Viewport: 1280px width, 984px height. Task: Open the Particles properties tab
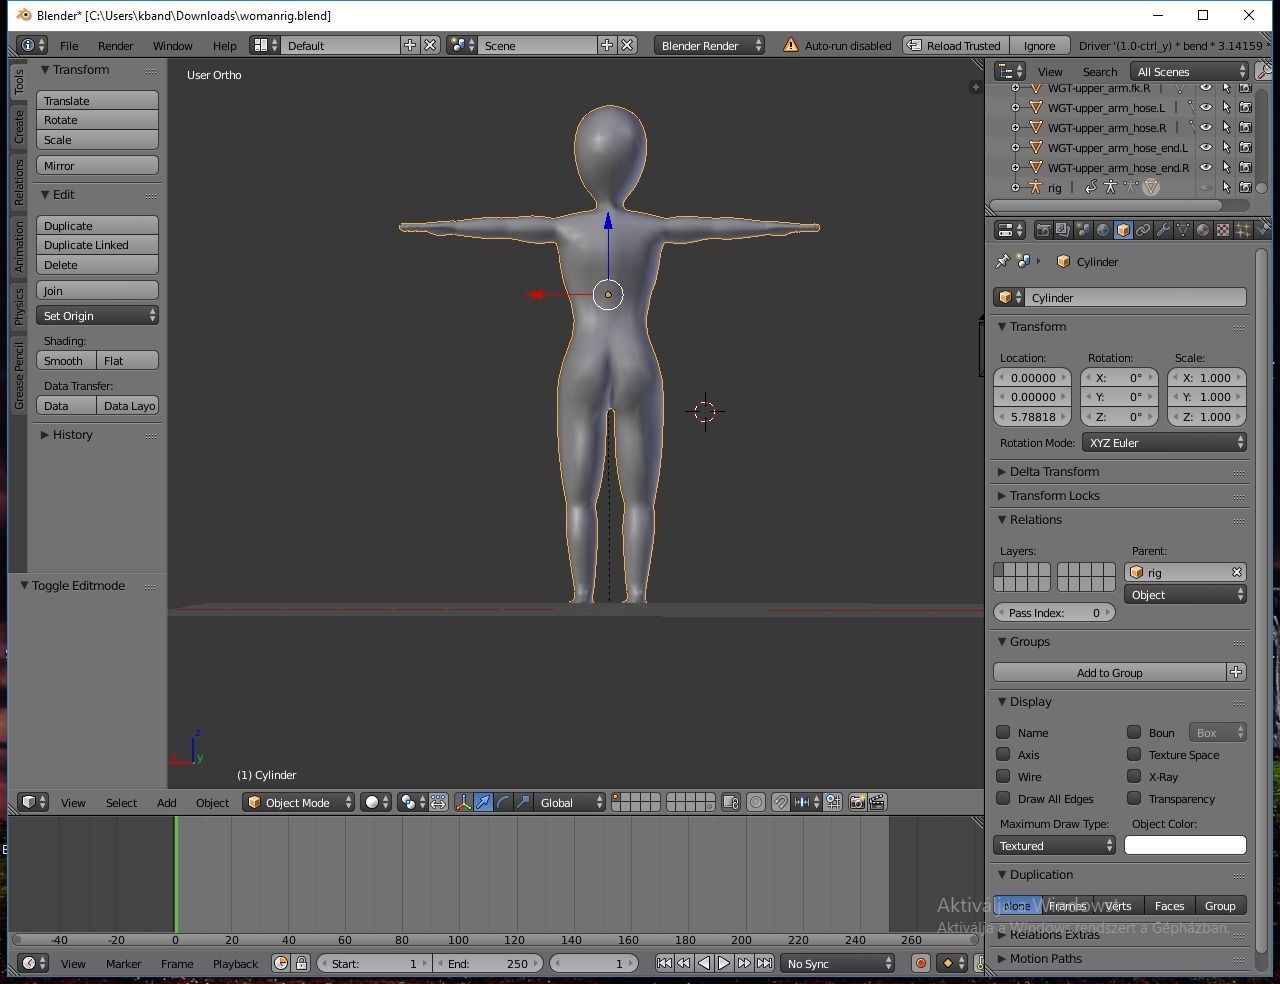point(1243,230)
